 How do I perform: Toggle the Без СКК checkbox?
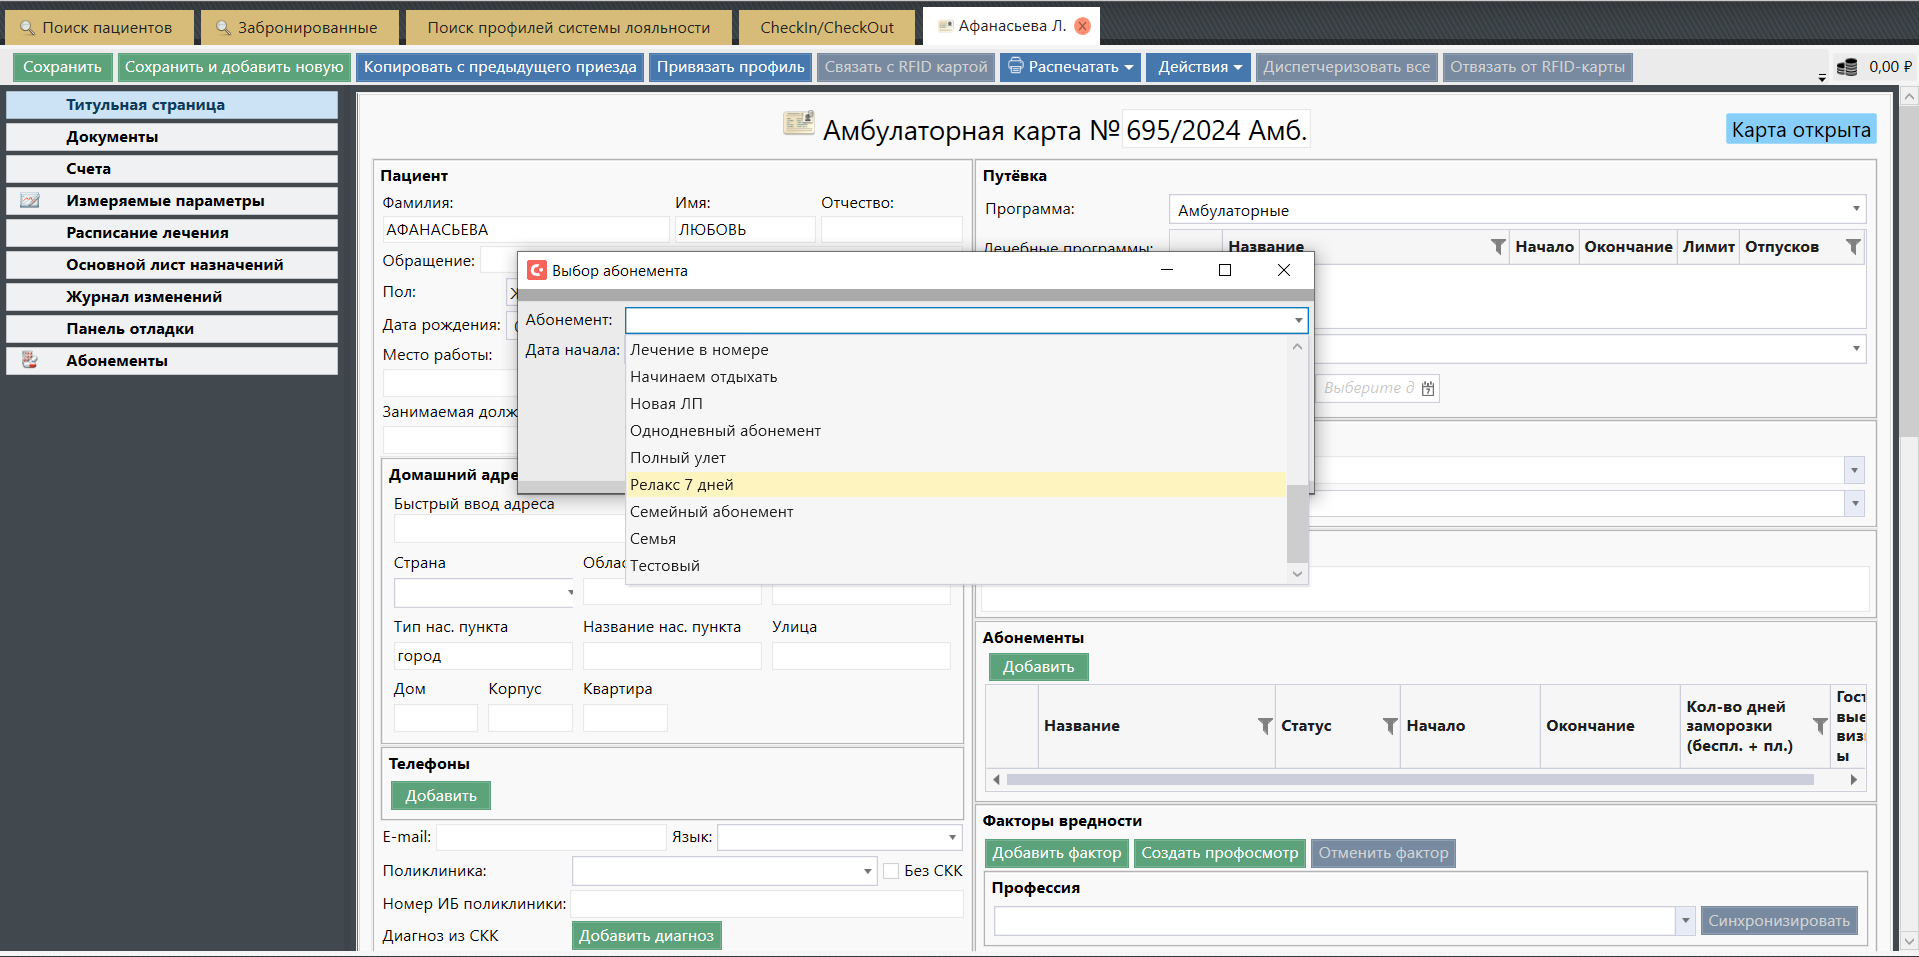point(891,871)
